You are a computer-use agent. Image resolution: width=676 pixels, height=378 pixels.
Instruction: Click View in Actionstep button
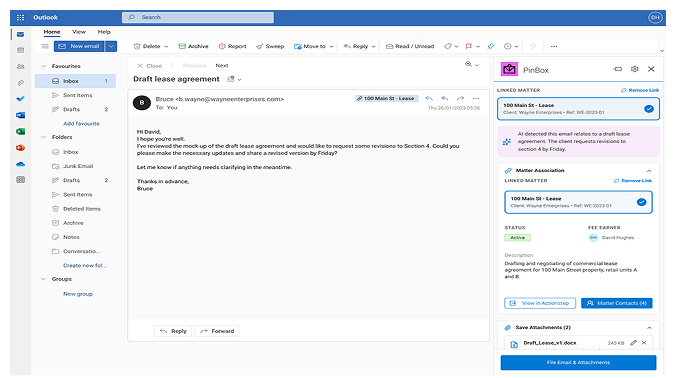540,303
